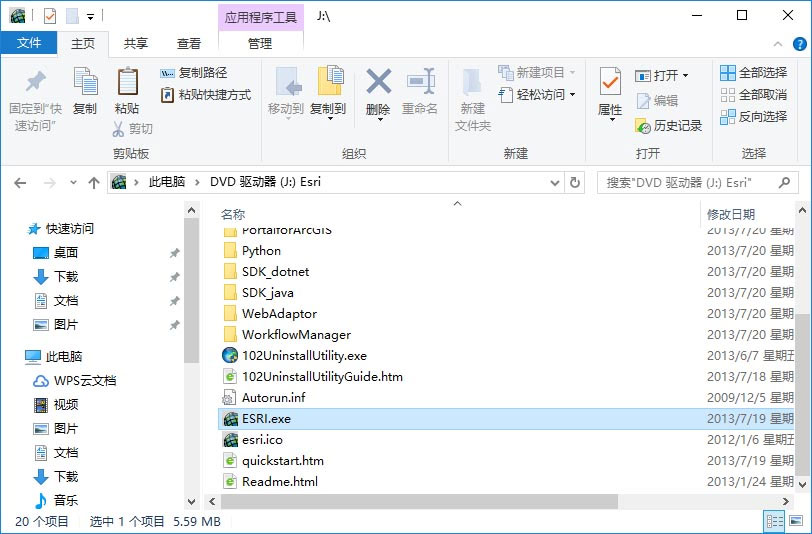This screenshot has width=812, height=534.
Task: Select the Python folder
Action: click(252, 251)
